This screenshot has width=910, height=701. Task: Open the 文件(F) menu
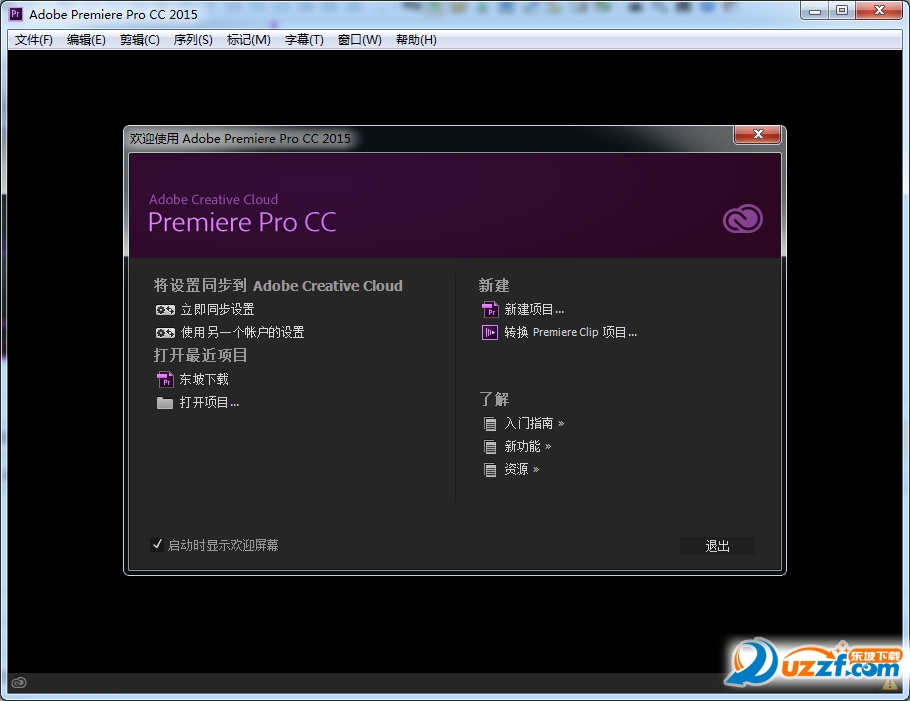click(x=34, y=39)
